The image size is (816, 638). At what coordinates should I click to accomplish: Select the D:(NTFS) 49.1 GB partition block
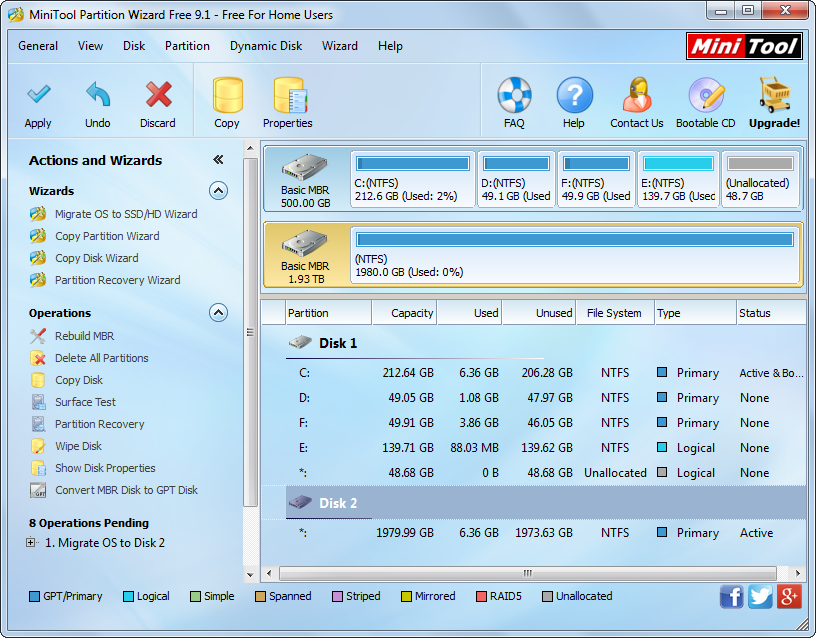pos(516,179)
